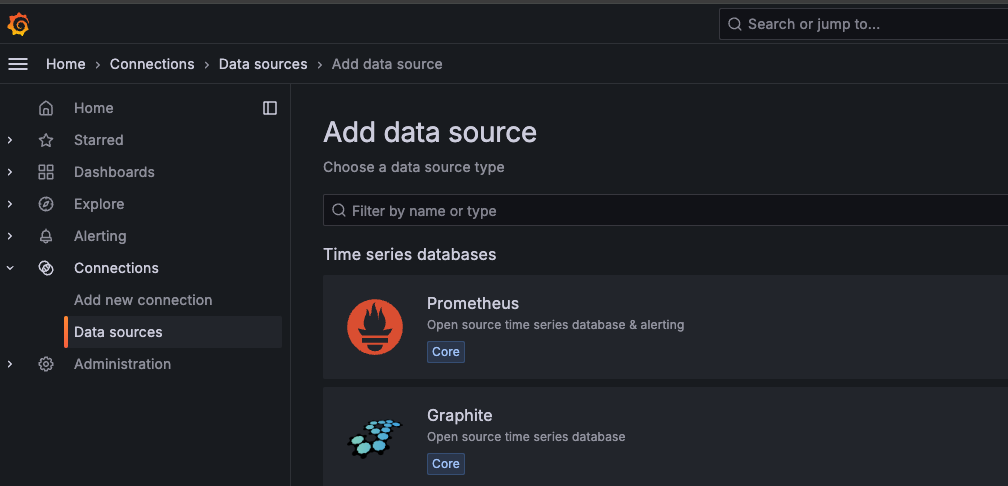This screenshot has height=486, width=1008.
Task: Click the Grafana logo icon
Action: click(18, 24)
